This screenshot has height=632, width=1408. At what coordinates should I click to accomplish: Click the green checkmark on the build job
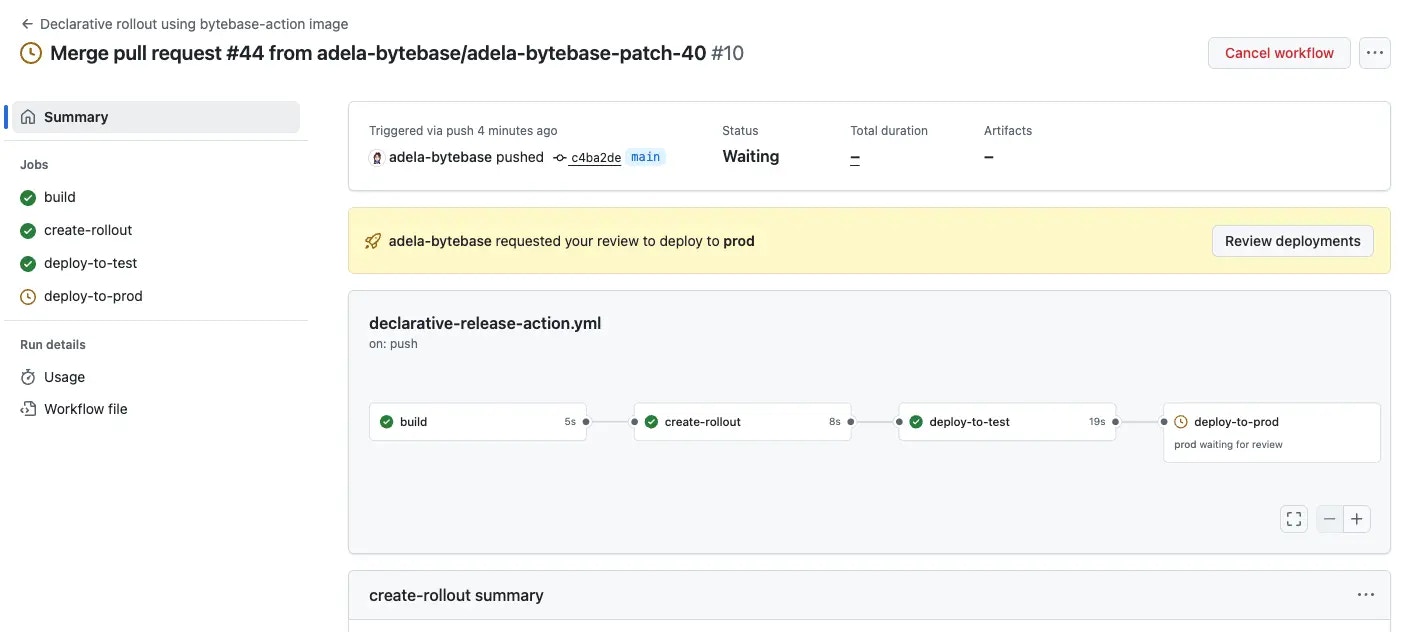[386, 421]
